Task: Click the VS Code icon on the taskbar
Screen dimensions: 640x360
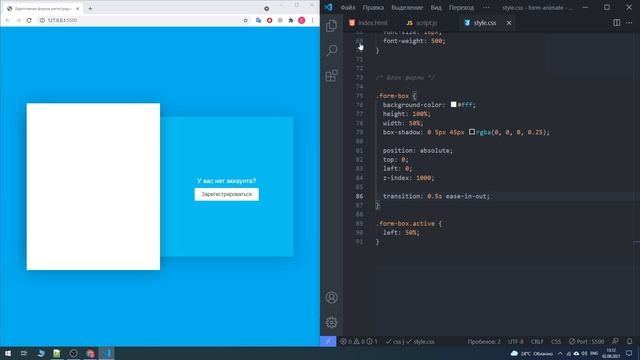Action: (x=107, y=353)
